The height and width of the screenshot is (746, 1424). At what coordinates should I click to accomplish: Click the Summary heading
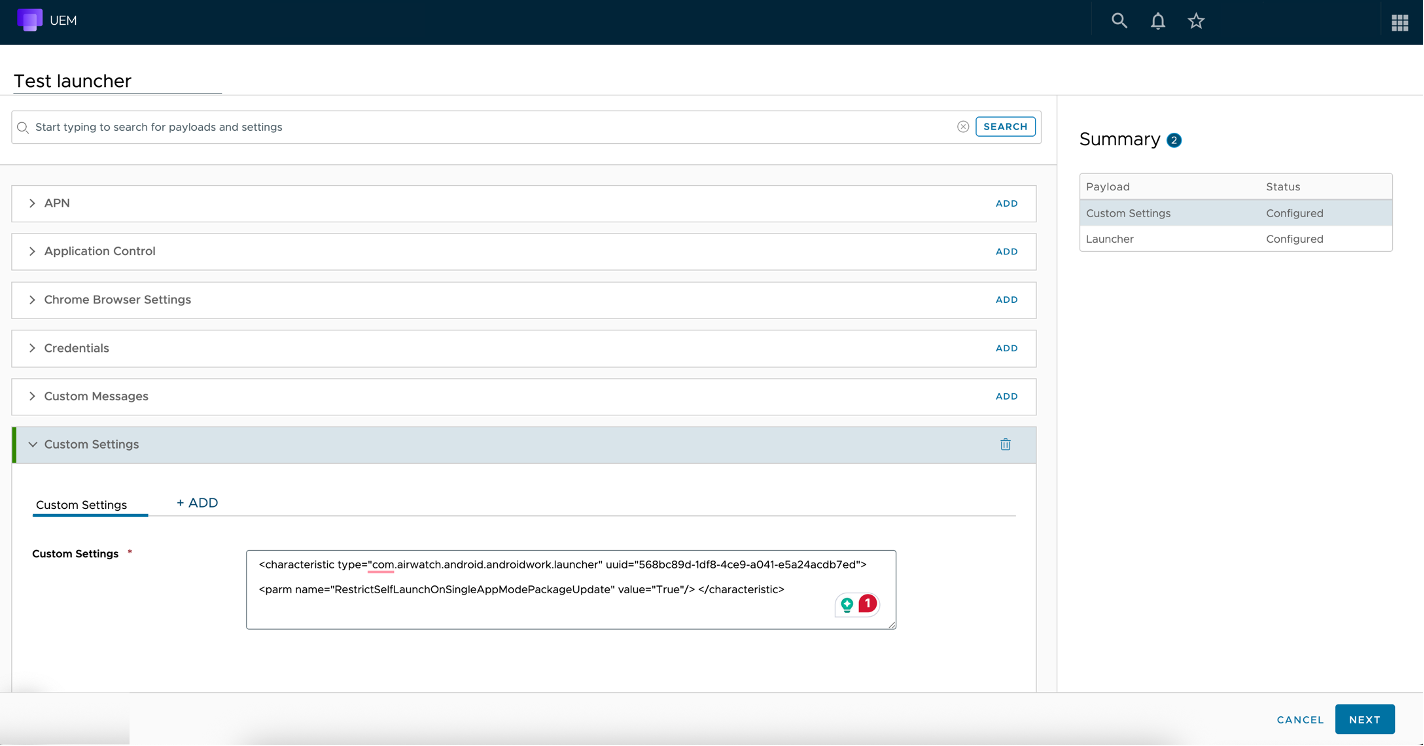[x=1119, y=139]
